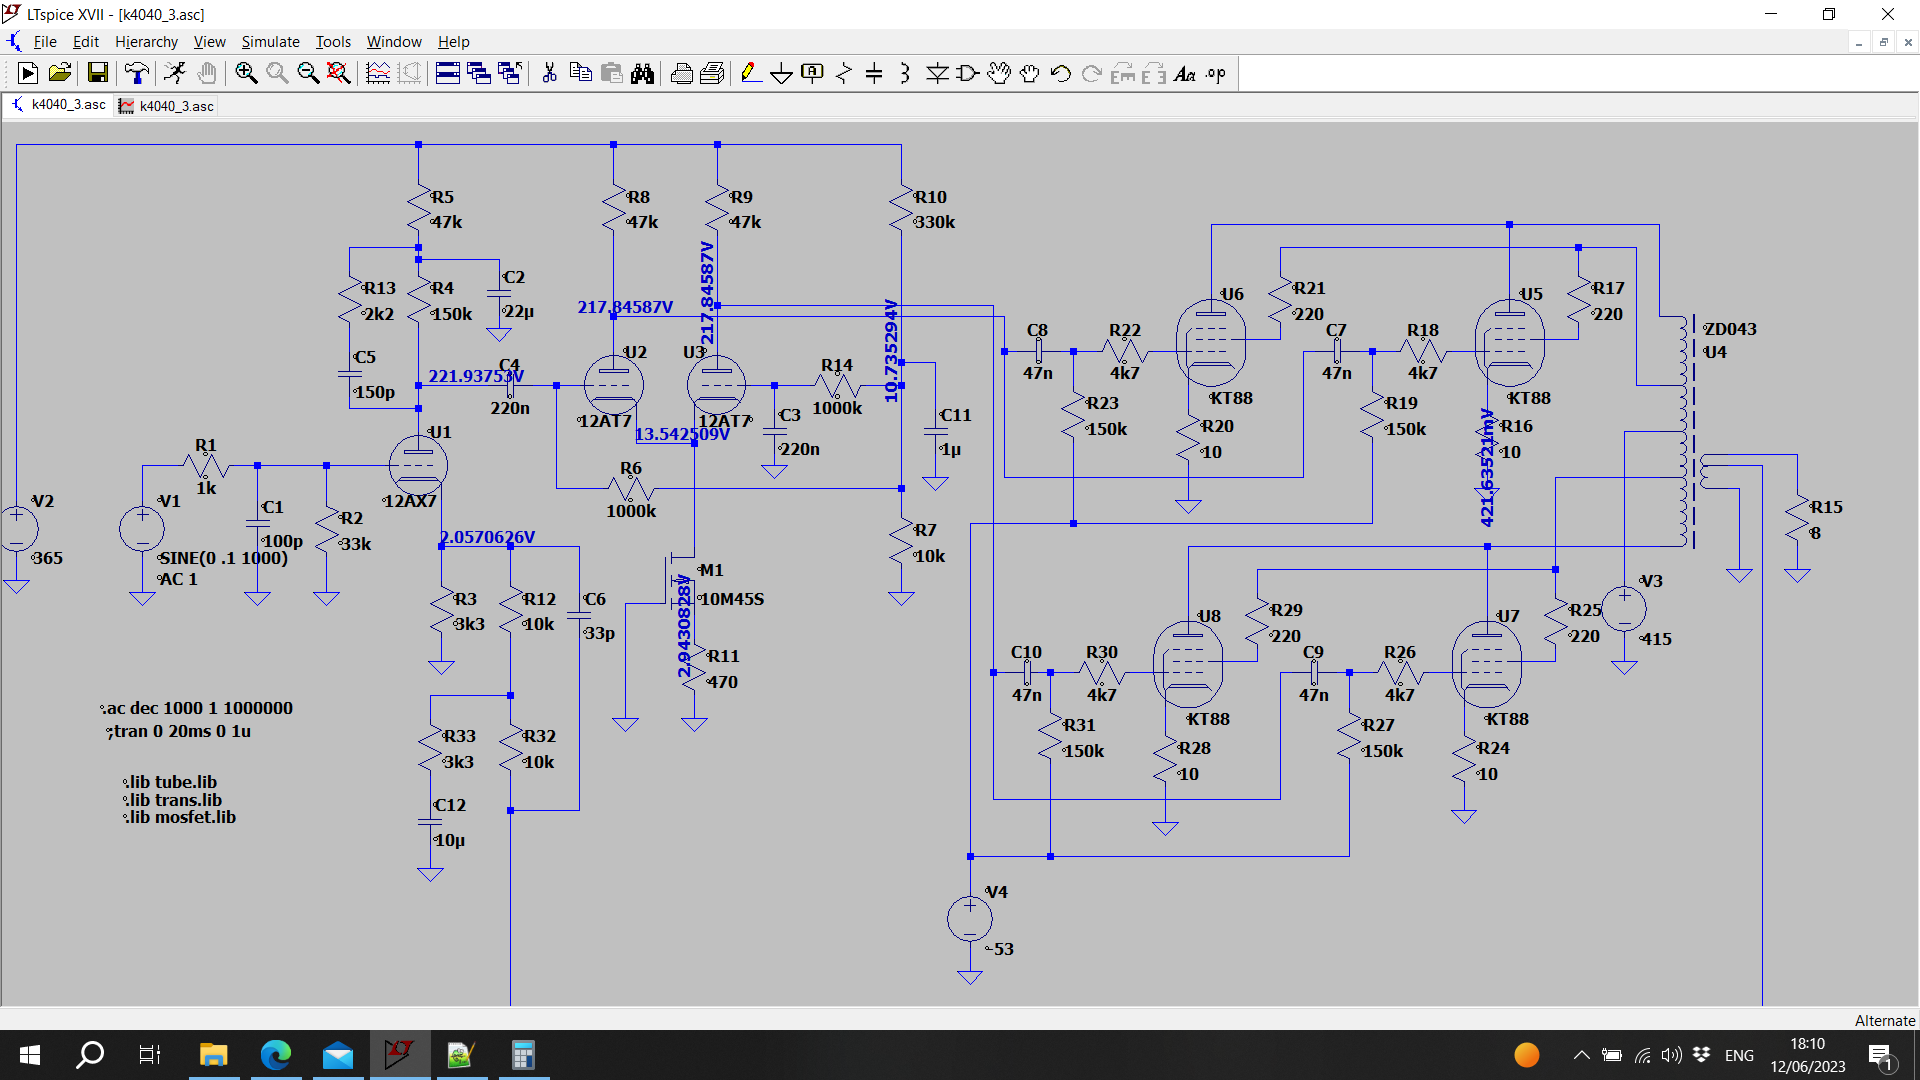
Task: Place a Capacitor from the toolbar
Action: tap(874, 73)
